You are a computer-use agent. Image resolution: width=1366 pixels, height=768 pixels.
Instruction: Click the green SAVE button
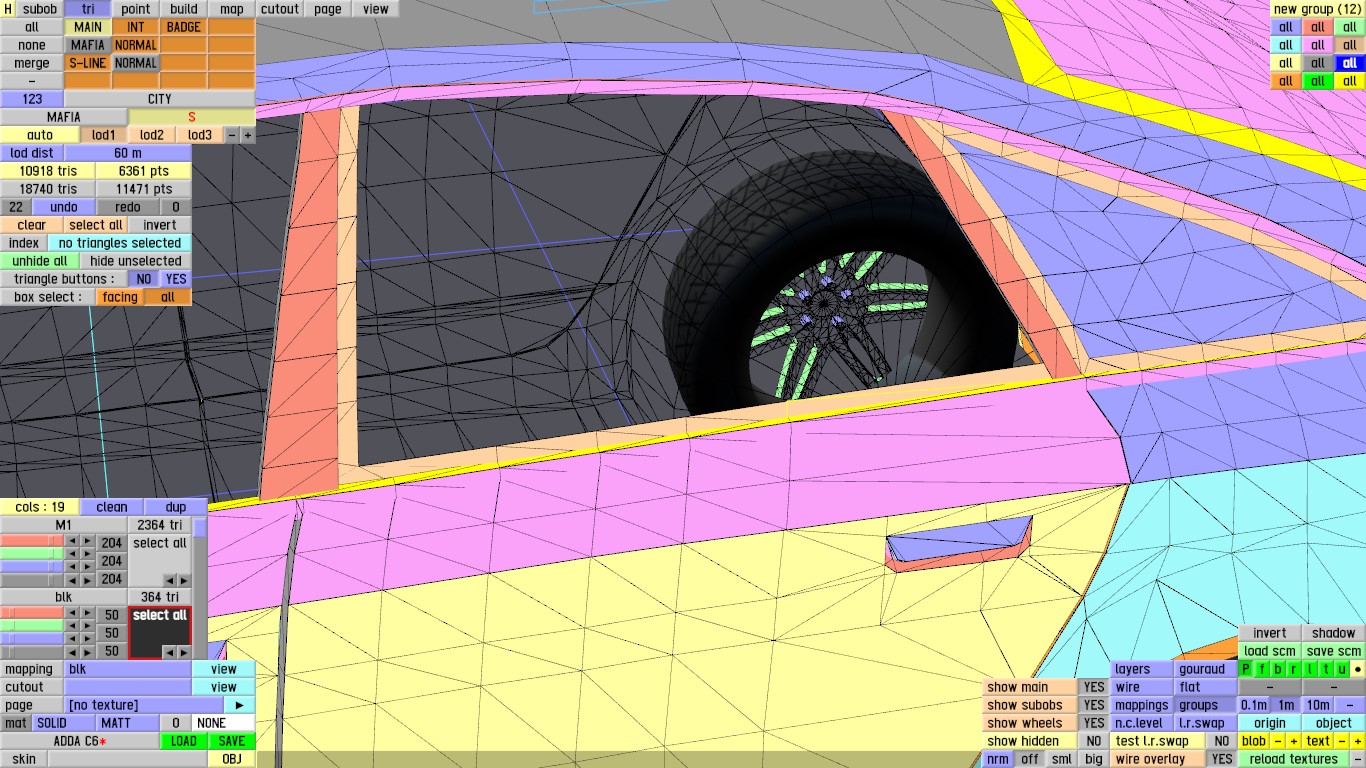point(232,741)
